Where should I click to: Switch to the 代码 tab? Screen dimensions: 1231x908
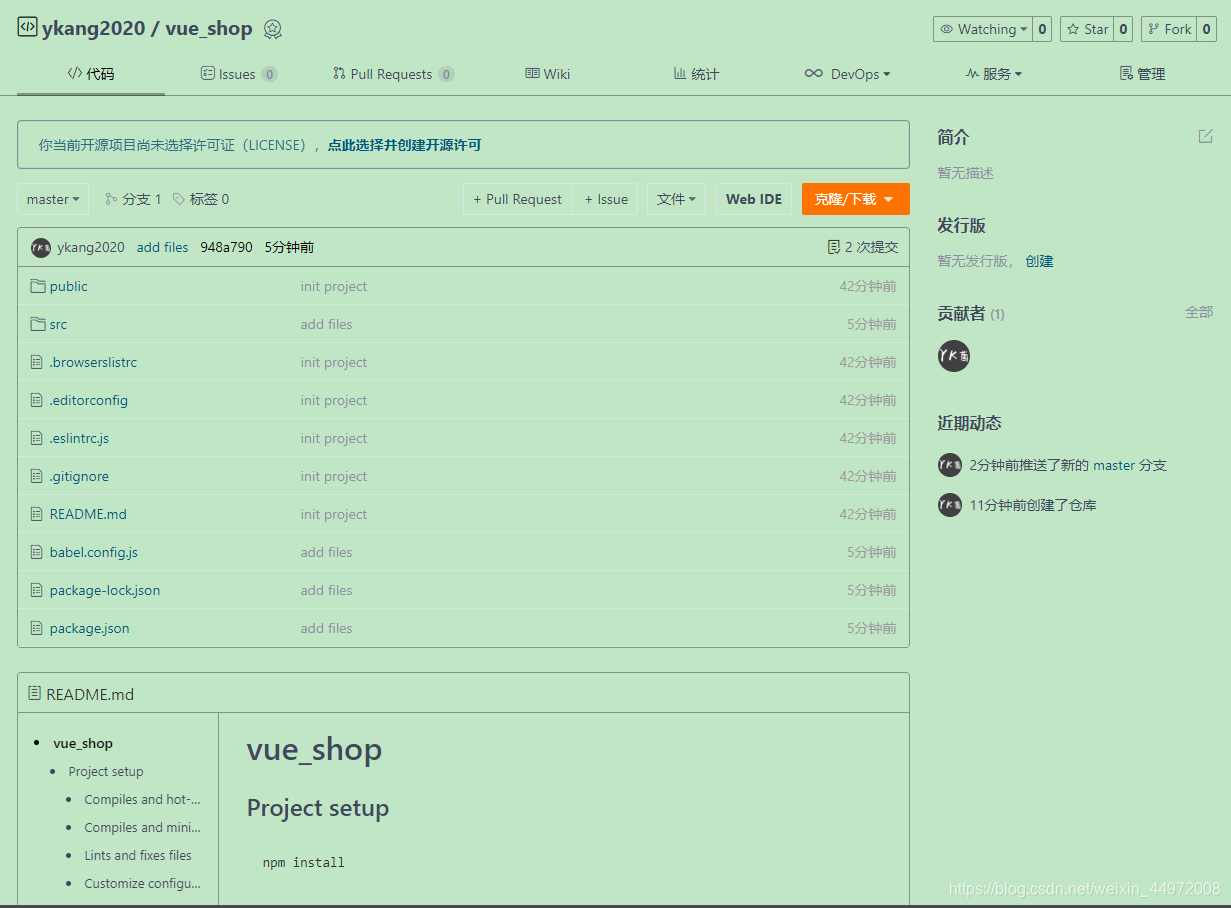tap(91, 74)
